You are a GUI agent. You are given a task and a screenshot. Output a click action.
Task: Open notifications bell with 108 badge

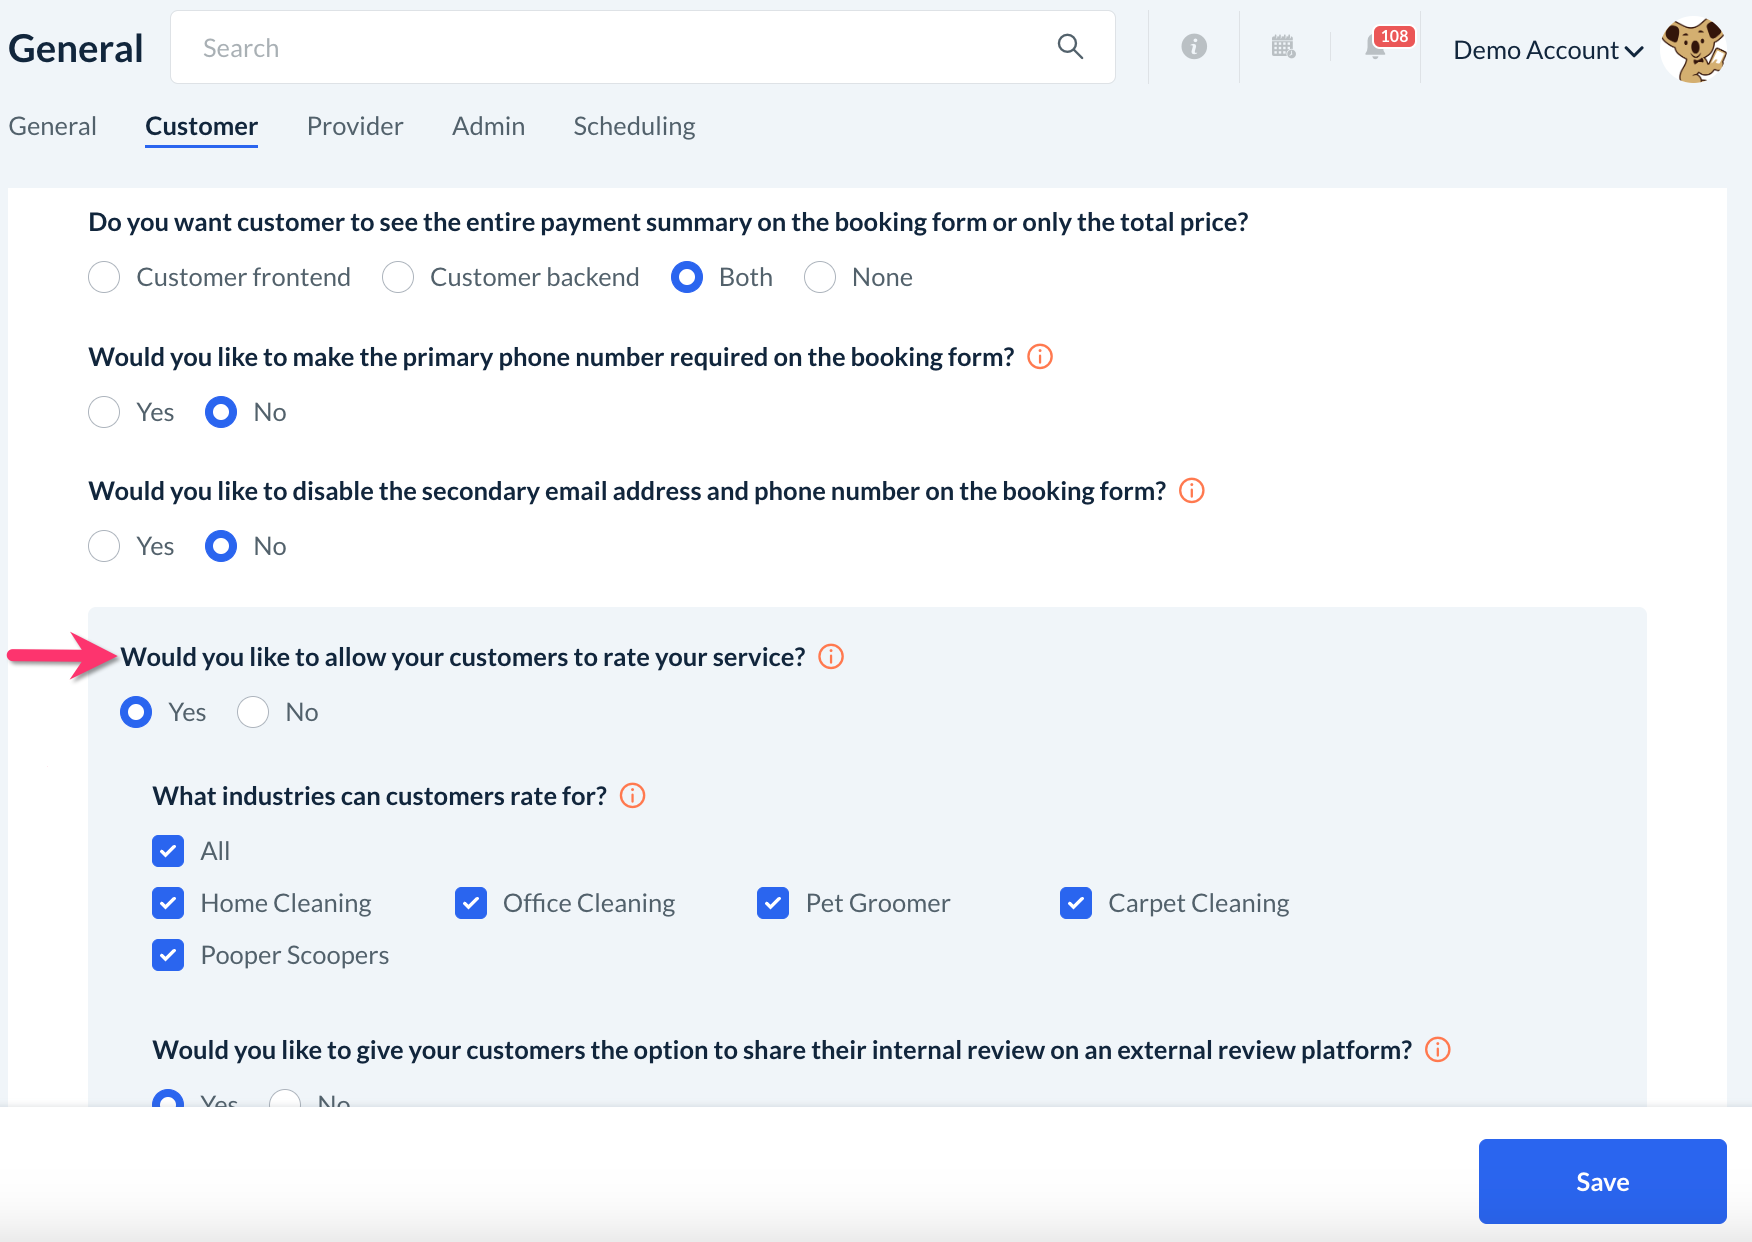[1377, 47]
